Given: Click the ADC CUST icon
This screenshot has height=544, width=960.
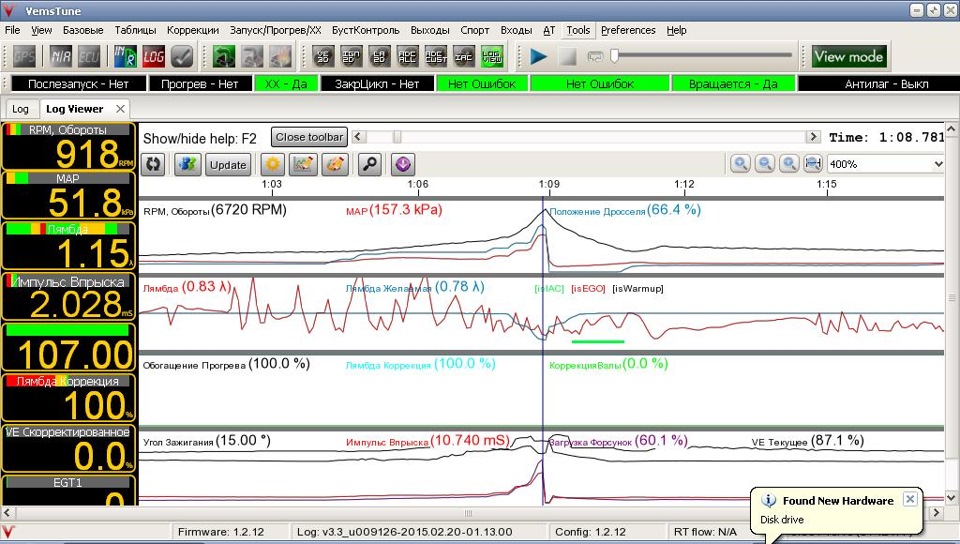Looking at the screenshot, I should click(436, 57).
